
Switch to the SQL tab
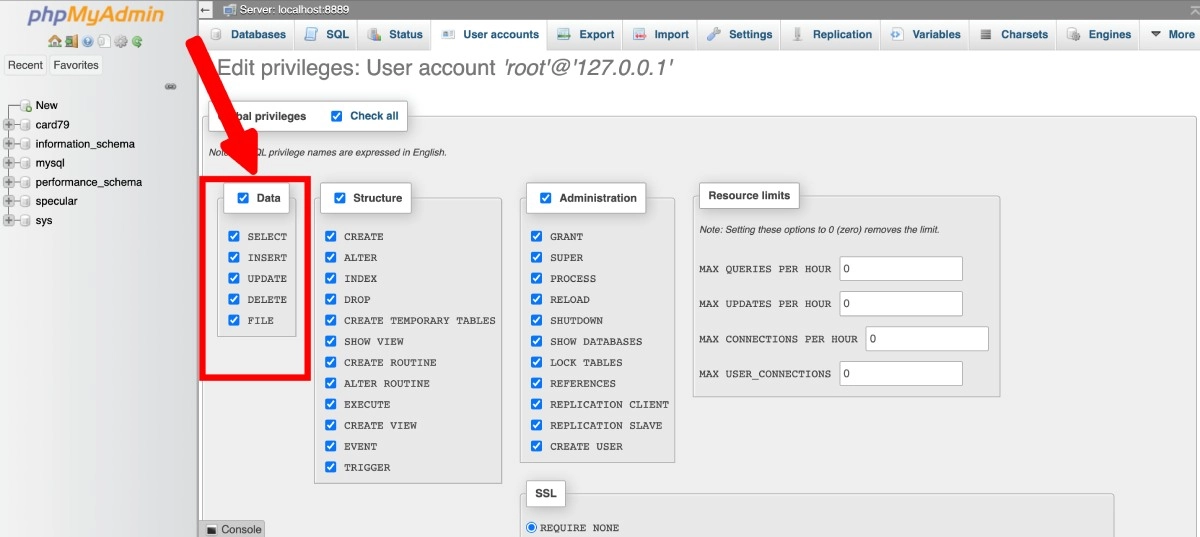pyautogui.click(x=326, y=34)
